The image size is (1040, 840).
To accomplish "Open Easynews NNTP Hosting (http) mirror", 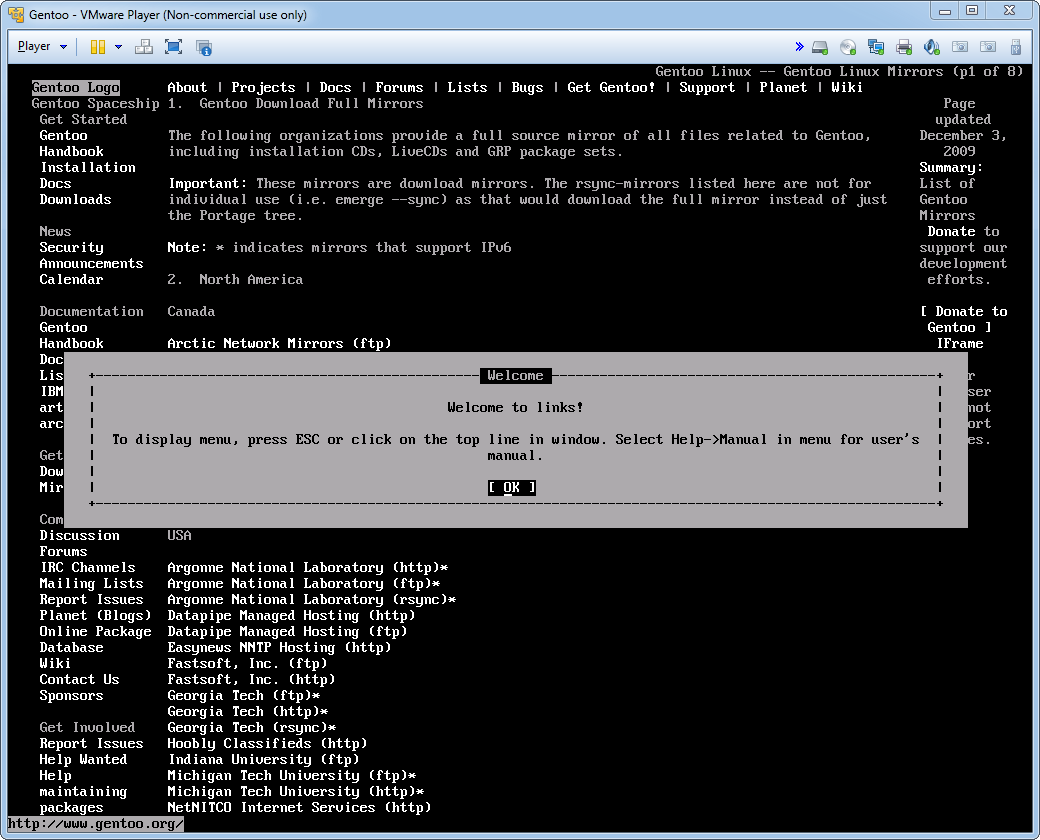I will (279, 648).
